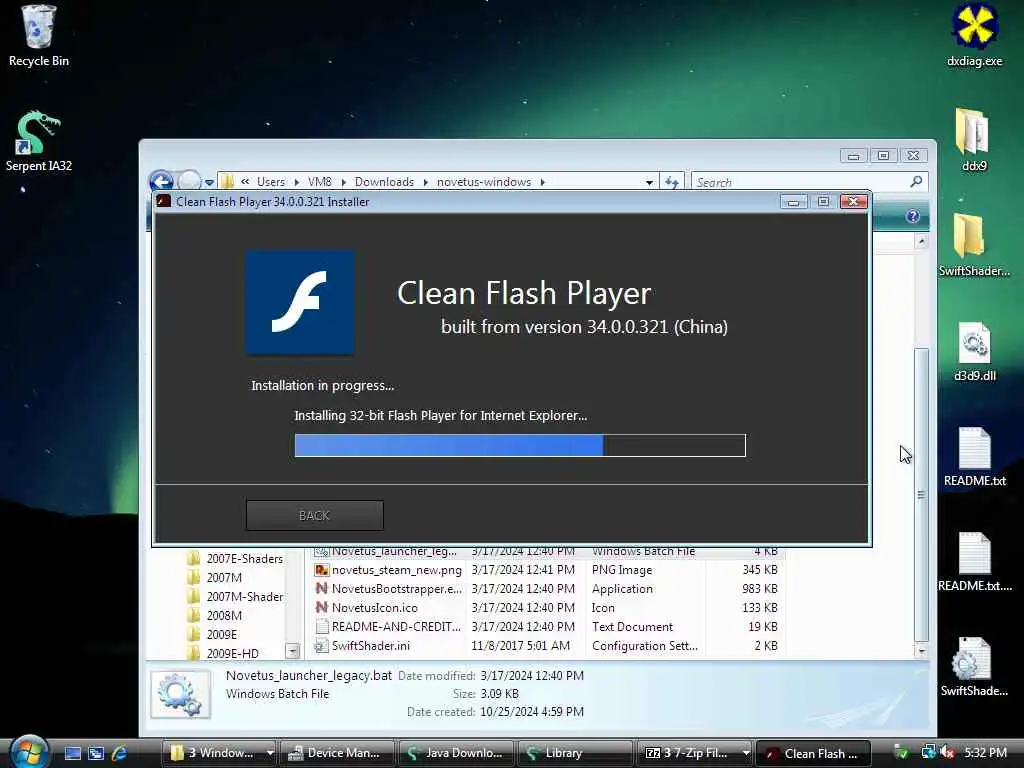Click the Explorer back navigation arrow

tap(161, 182)
